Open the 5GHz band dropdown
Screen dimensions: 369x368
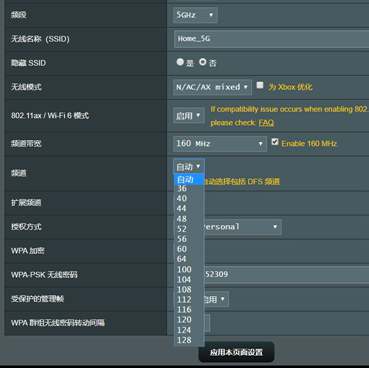pos(195,15)
